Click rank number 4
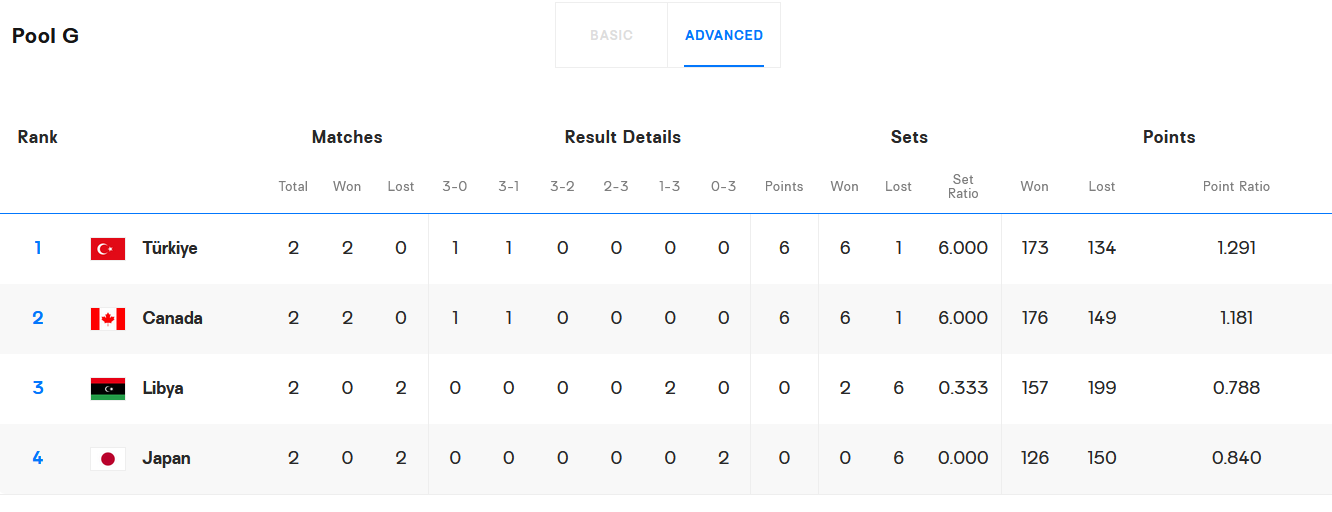 click(x=38, y=458)
